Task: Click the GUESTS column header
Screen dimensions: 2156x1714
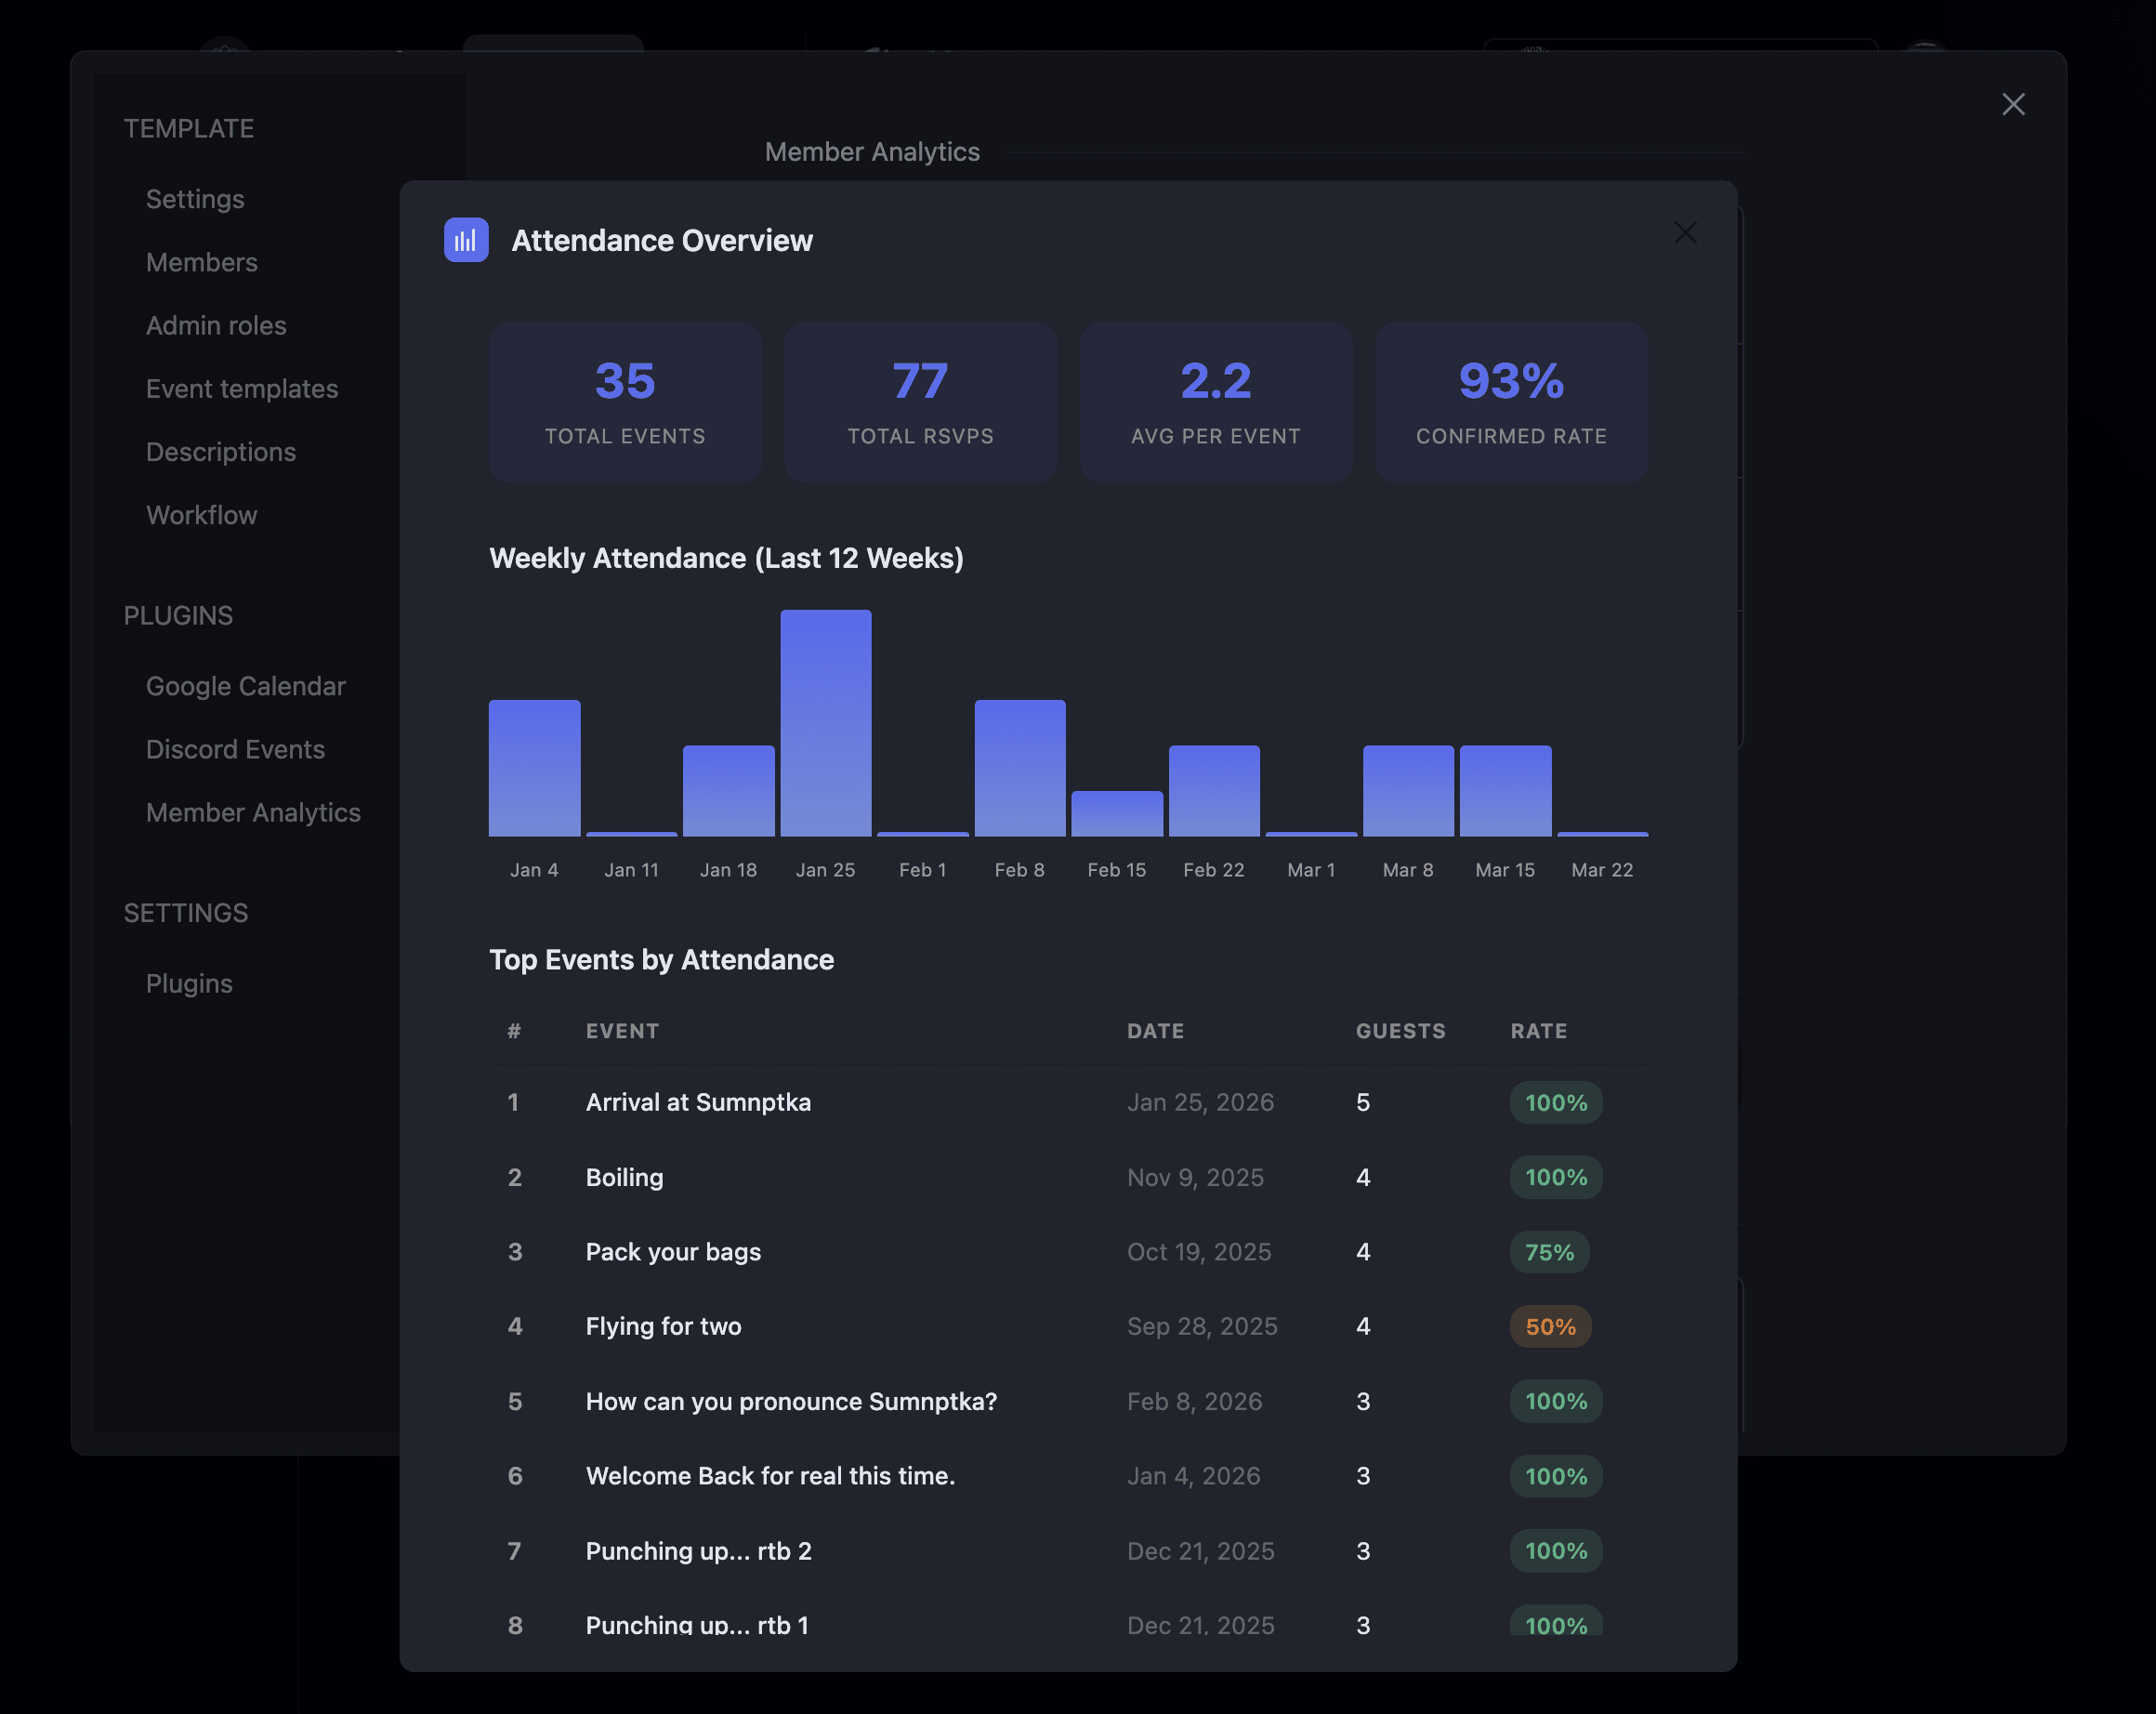Action: point(1400,1031)
